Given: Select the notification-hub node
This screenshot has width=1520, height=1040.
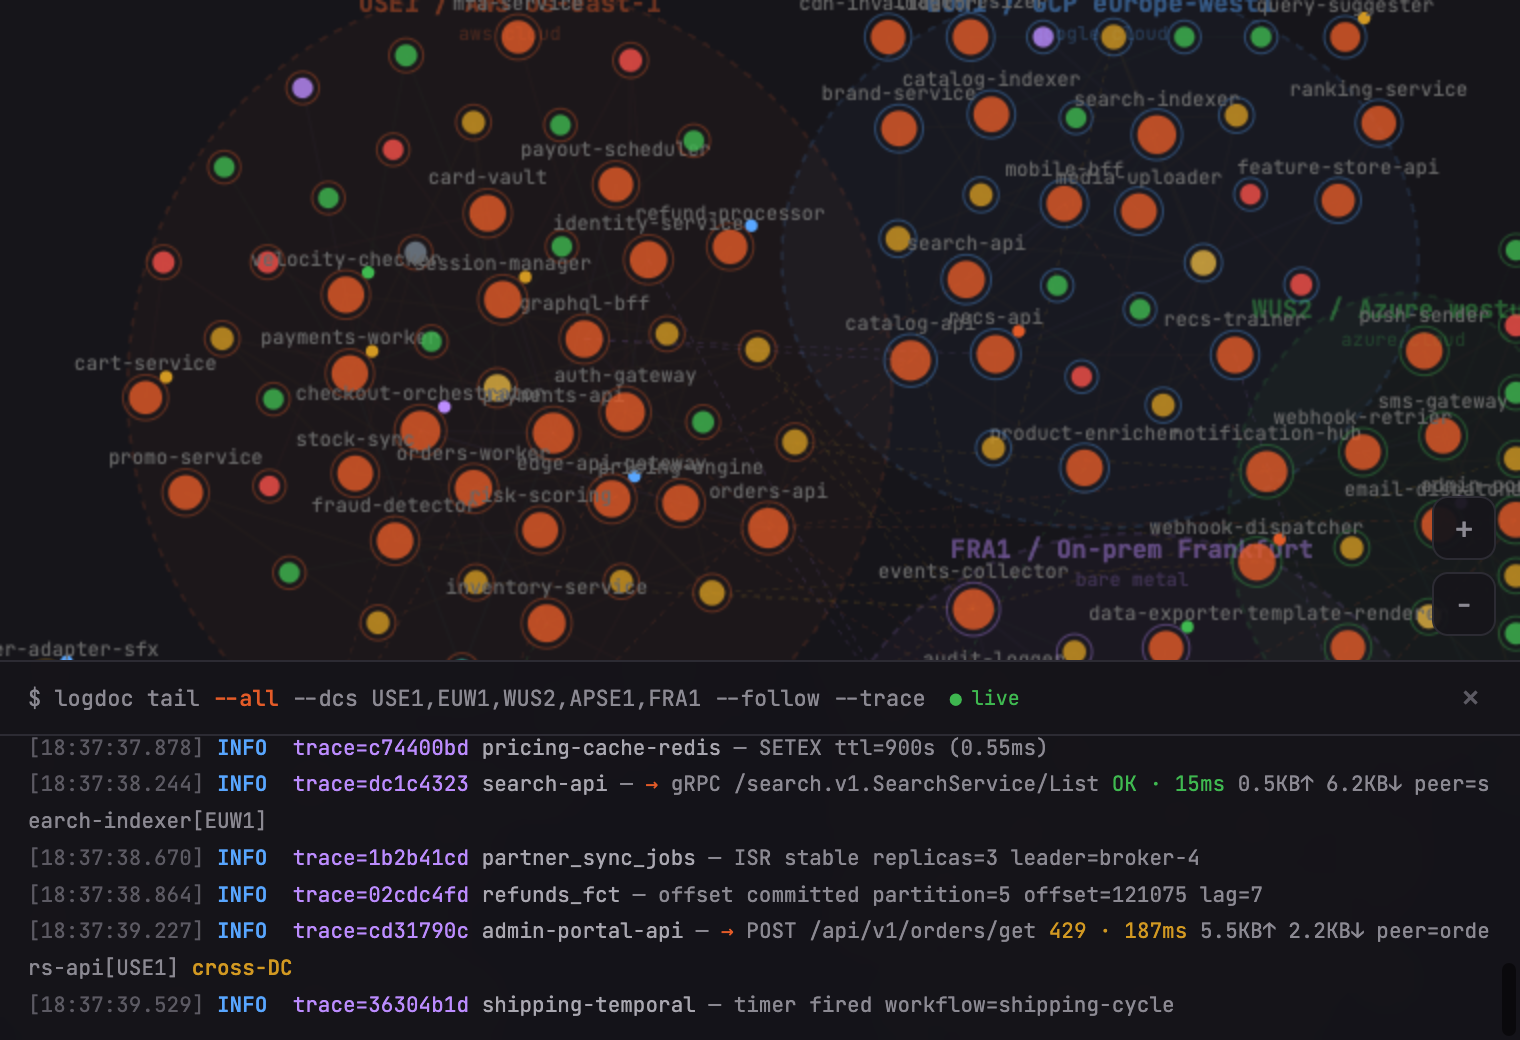Looking at the screenshot, I should point(1266,471).
